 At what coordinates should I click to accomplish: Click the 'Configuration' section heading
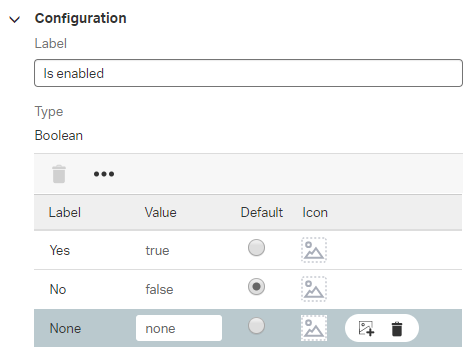[81, 18]
